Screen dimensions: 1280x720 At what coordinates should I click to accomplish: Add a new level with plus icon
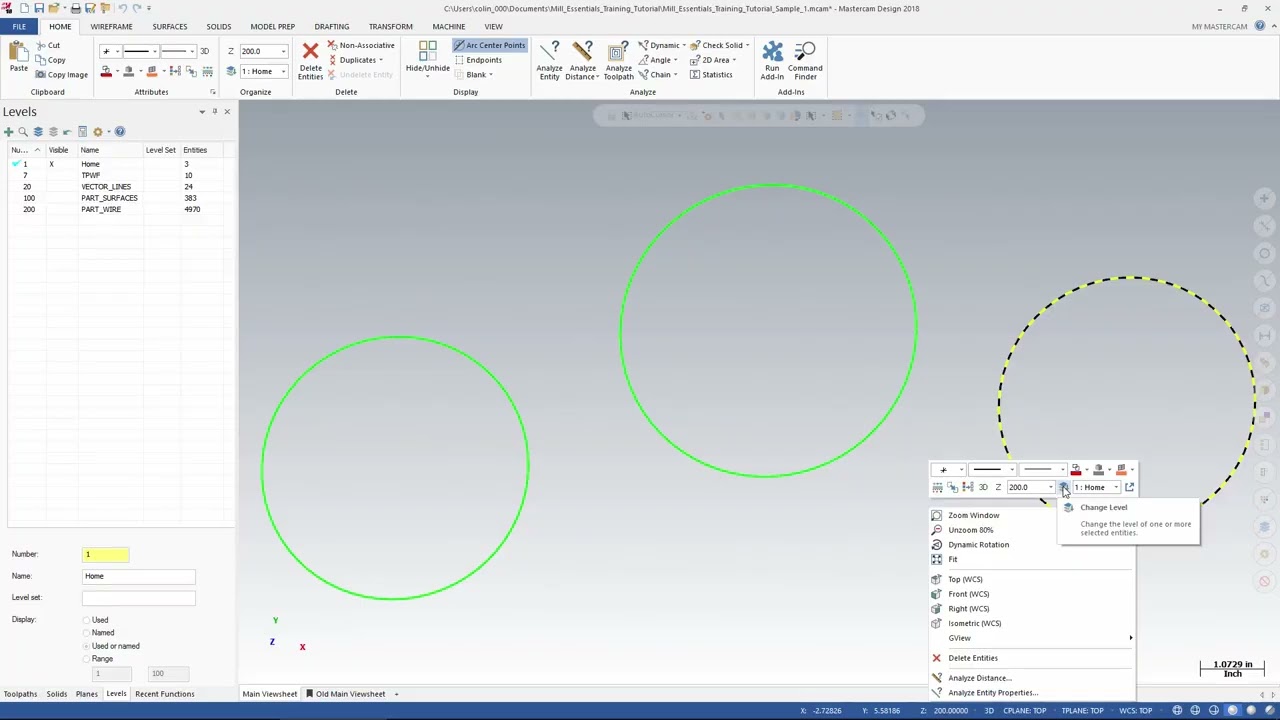[8, 132]
